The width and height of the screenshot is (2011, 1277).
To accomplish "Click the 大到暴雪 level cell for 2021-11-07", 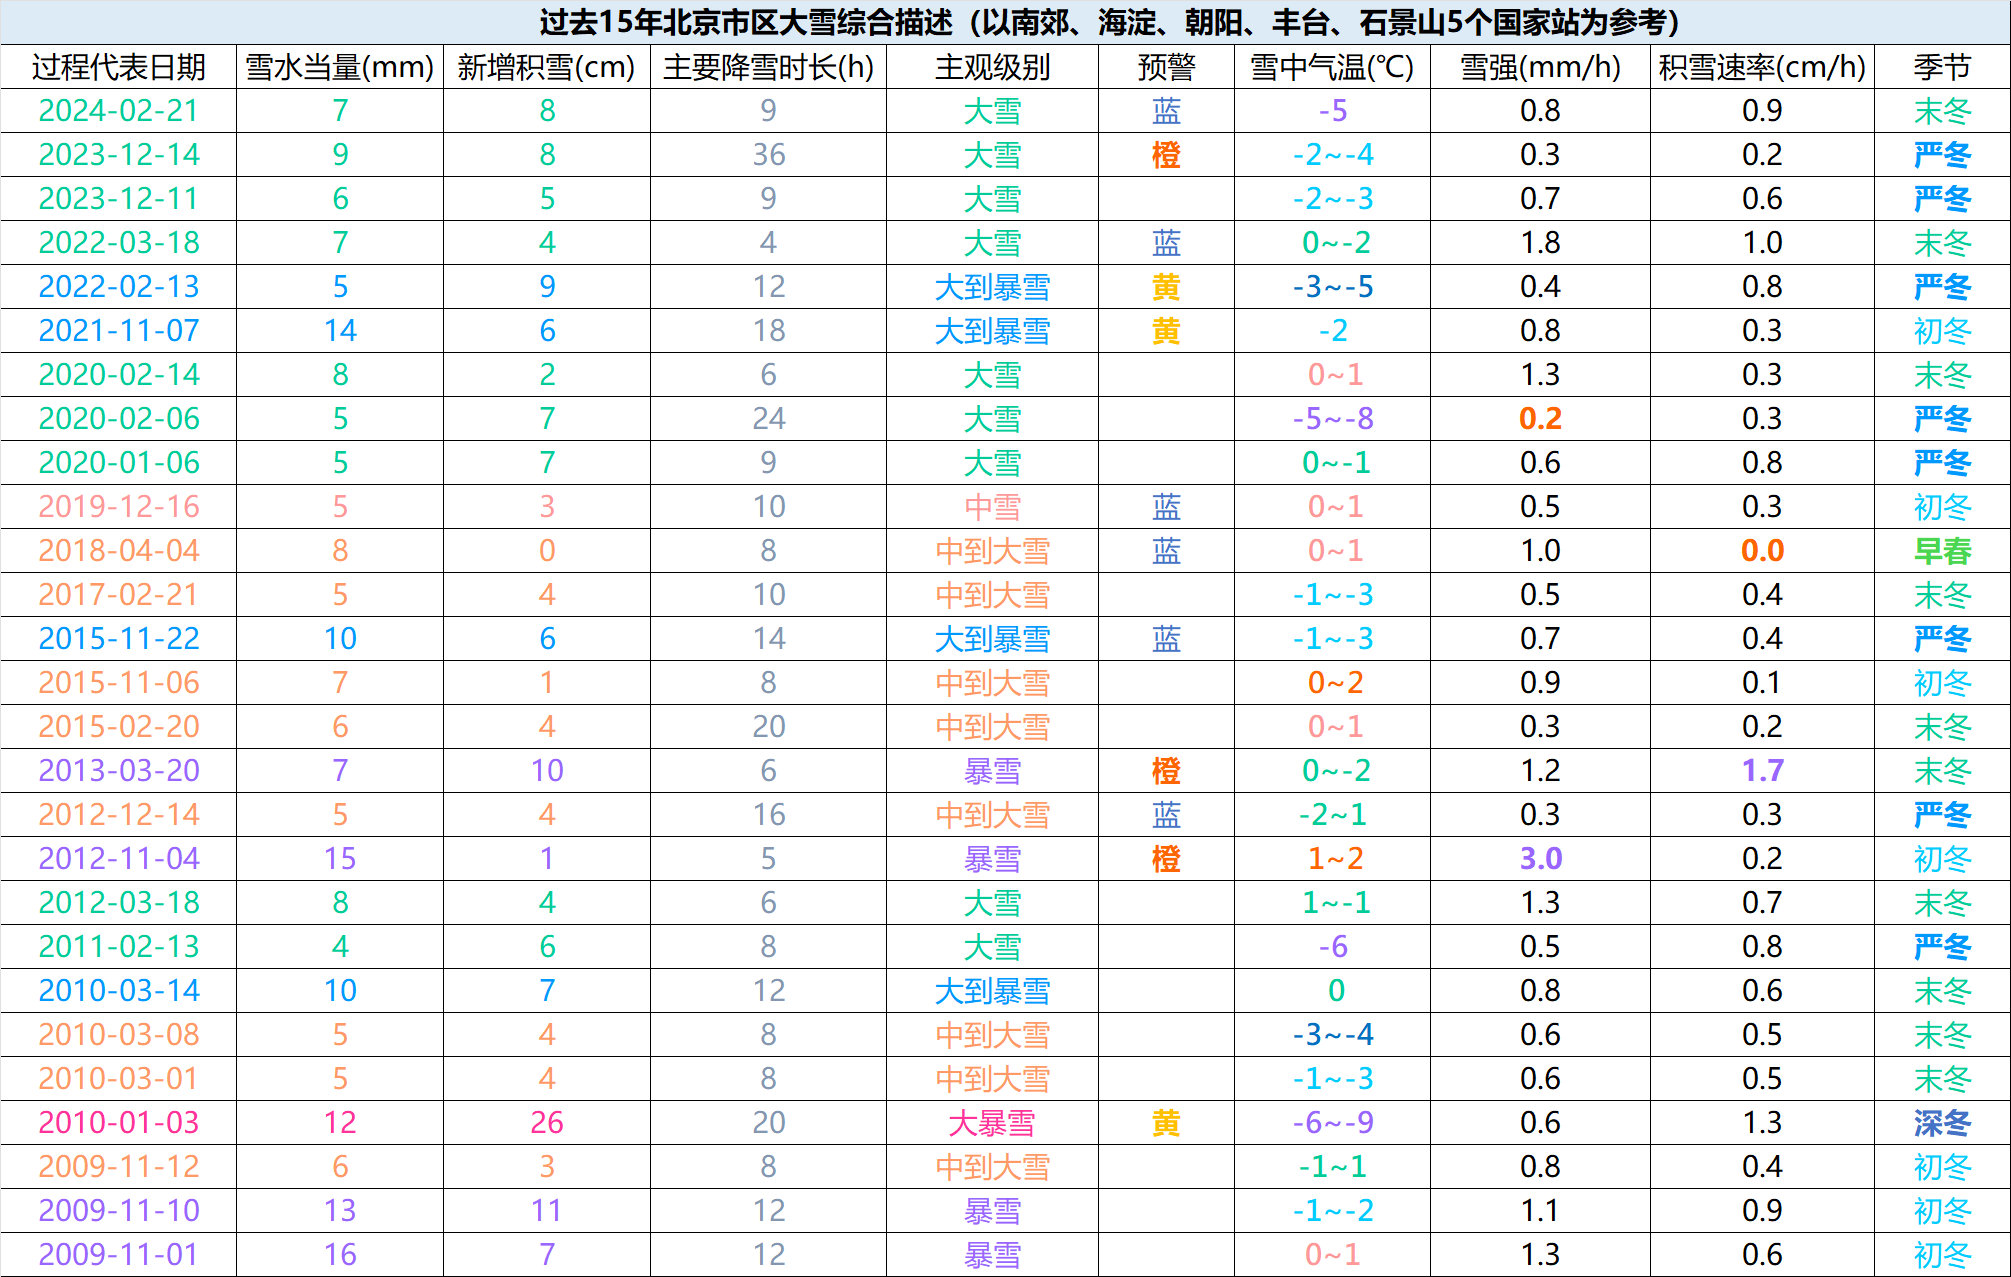I will click(992, 331).
